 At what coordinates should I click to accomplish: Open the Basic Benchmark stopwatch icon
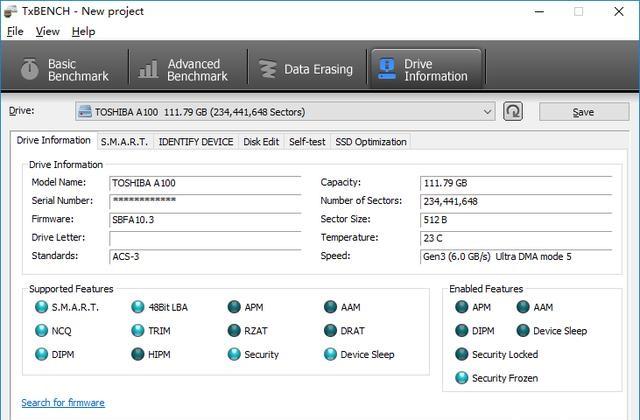coord(30,69)
